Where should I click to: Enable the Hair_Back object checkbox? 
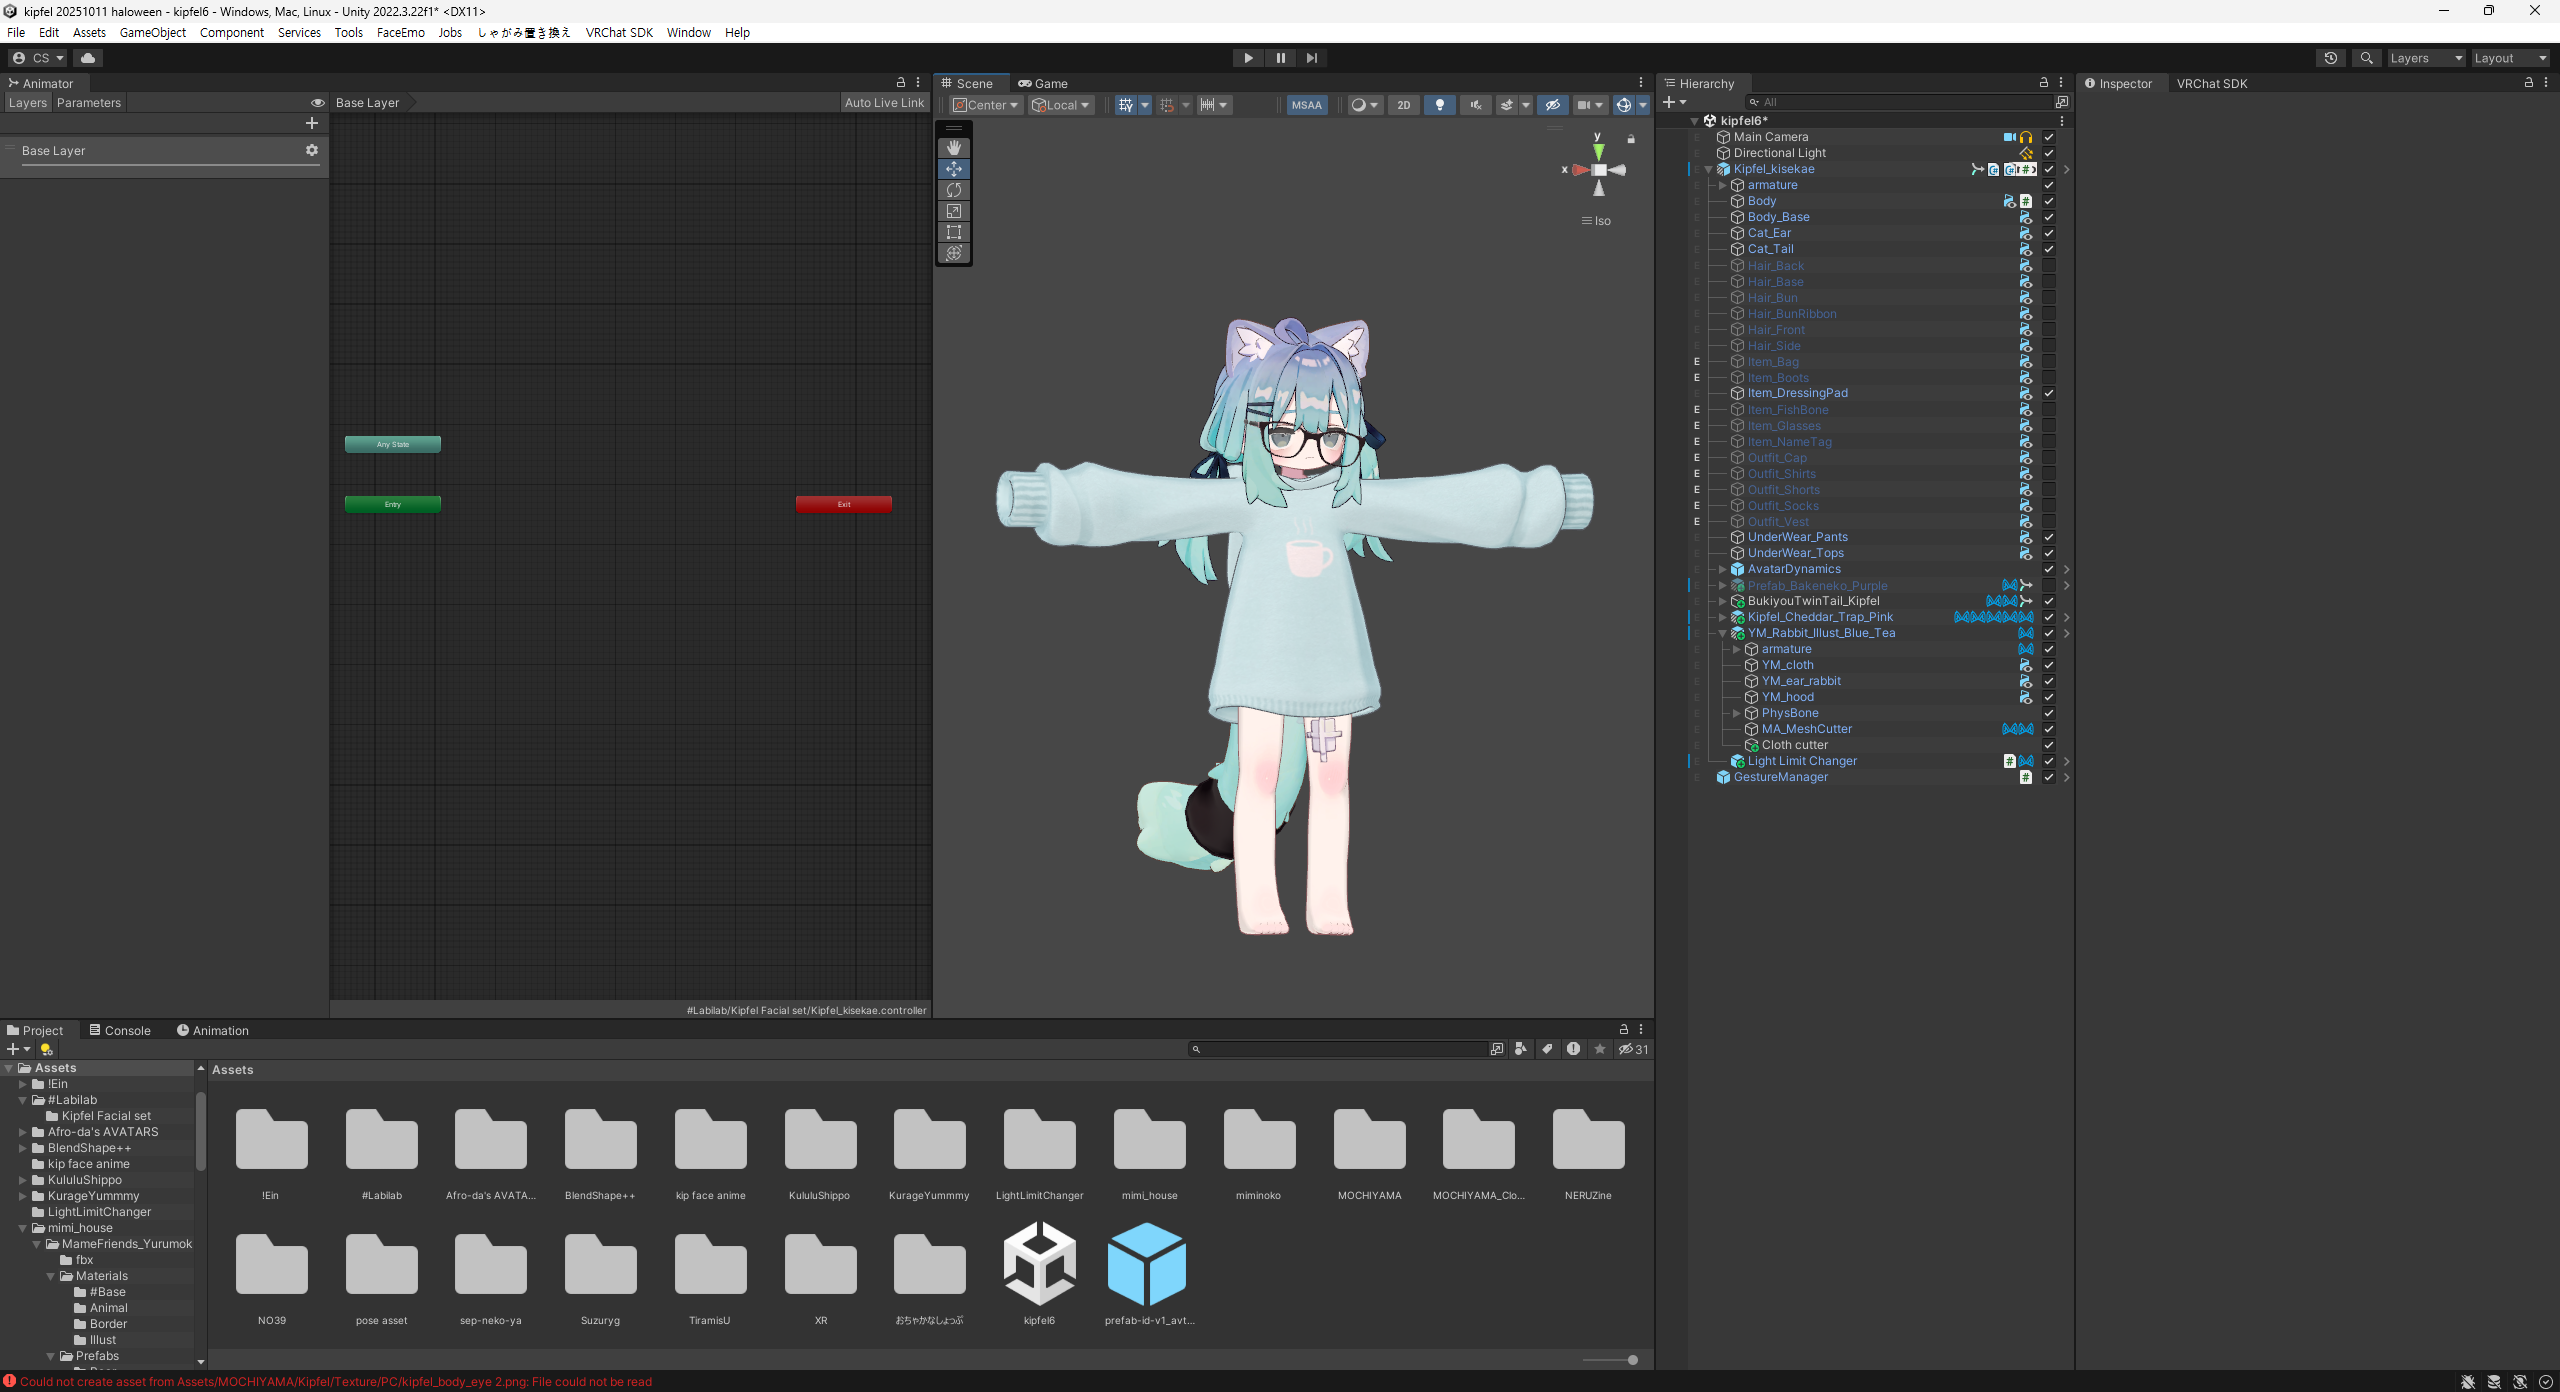[x=2048, y=266]
